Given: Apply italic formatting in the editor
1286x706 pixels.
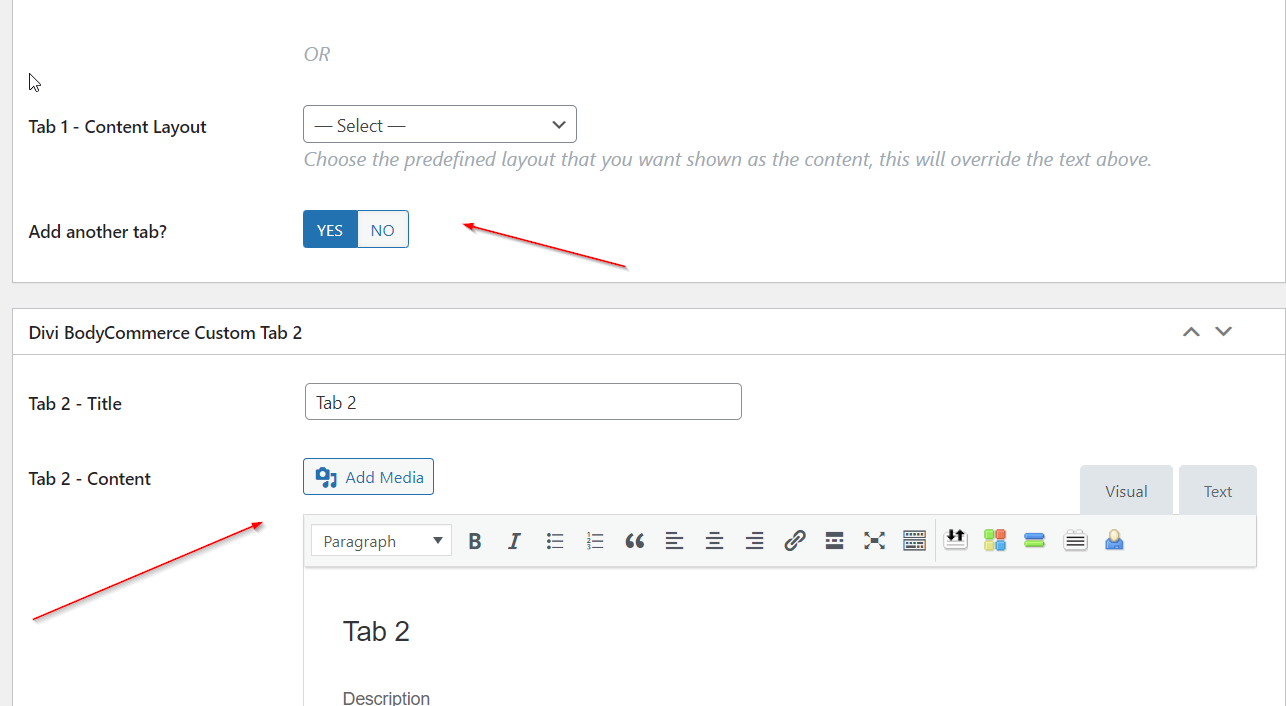Looking at the screenshot, I should click(514, 541).
